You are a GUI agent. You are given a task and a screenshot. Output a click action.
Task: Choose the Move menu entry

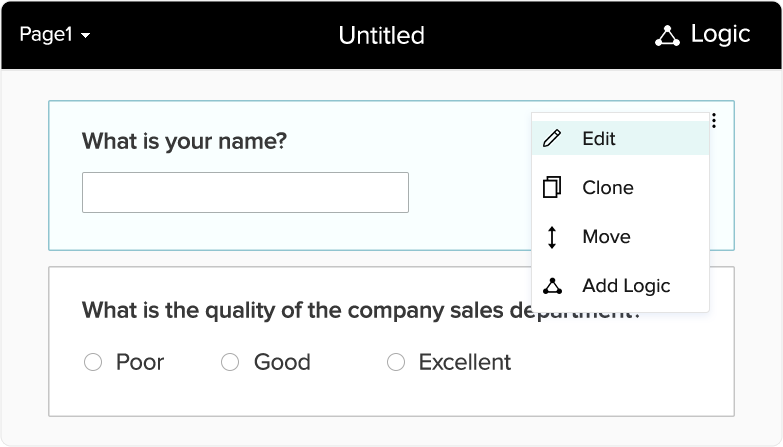pyautogui.click(x=606, y=237)
